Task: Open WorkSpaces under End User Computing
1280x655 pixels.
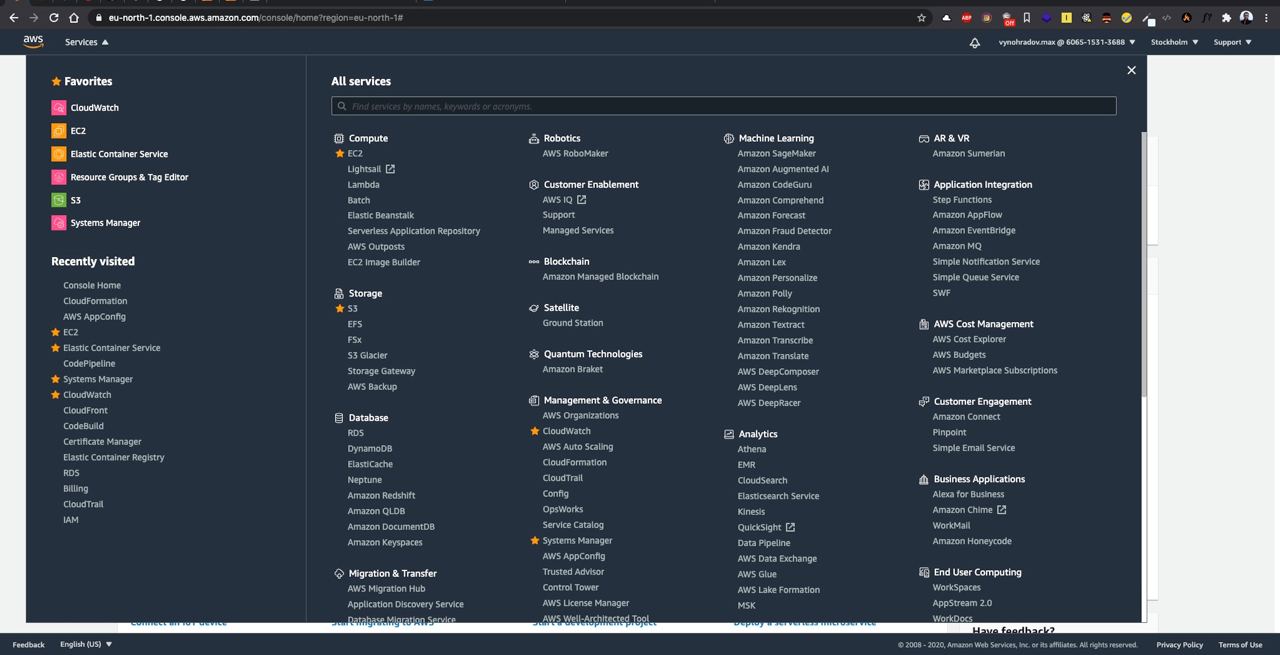Action: tap(956, 588)
